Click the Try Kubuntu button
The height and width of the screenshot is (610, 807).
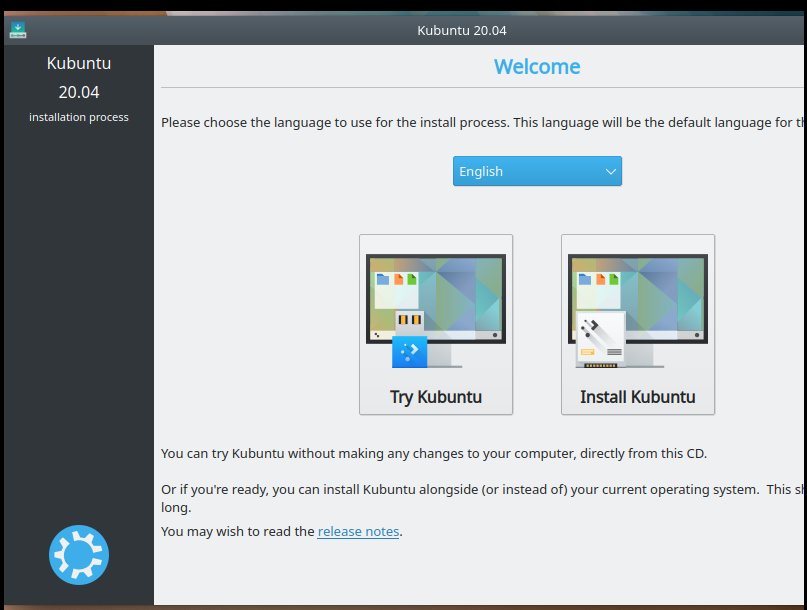tap(436, 324)
